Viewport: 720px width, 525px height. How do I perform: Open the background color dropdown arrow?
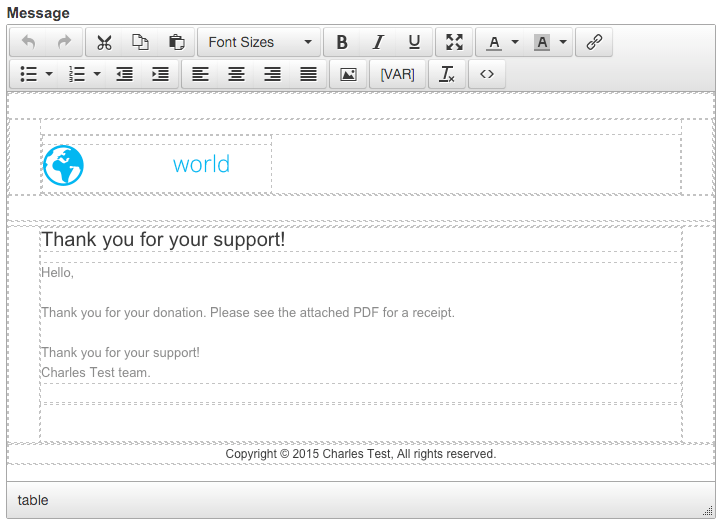coord(563,42)
